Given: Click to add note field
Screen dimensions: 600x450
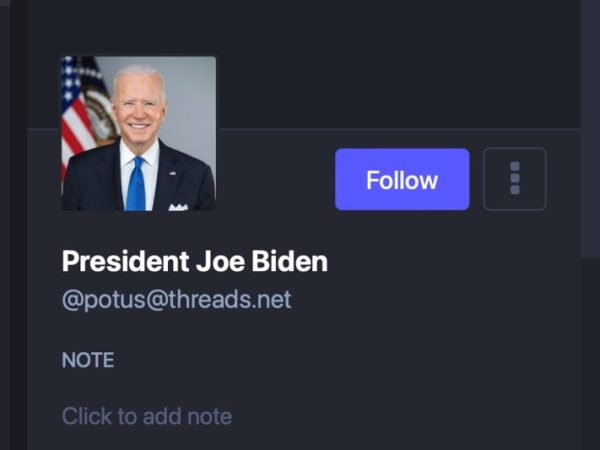Looking at the screenshot, I should tap(147, 416).
